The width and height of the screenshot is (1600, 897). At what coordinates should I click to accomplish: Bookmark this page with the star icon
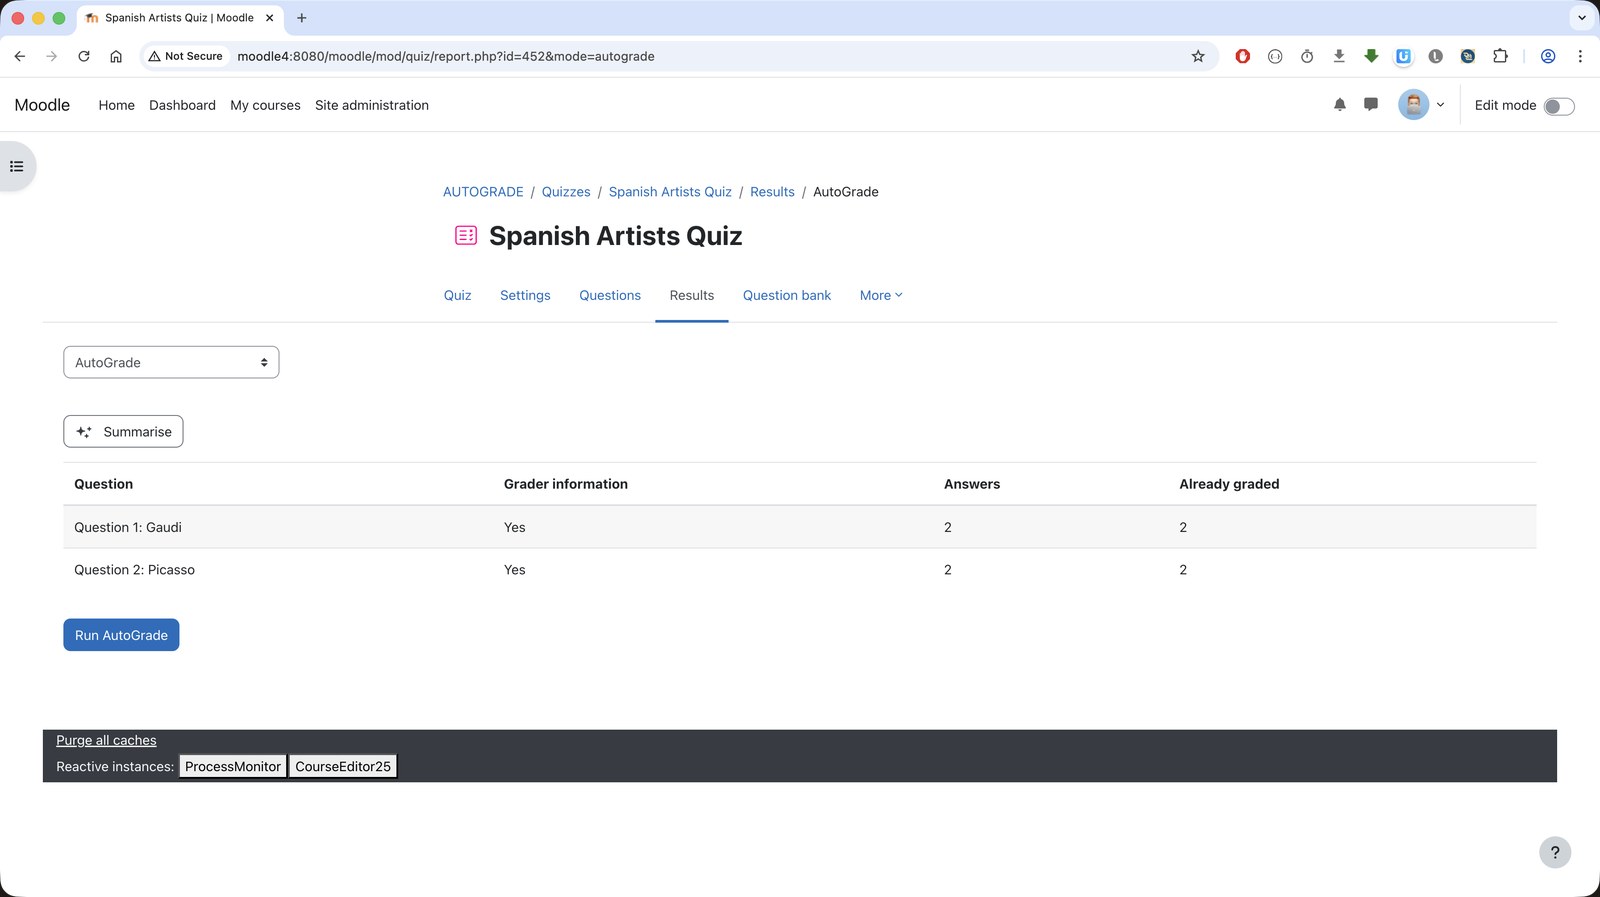click(1198, 56)
